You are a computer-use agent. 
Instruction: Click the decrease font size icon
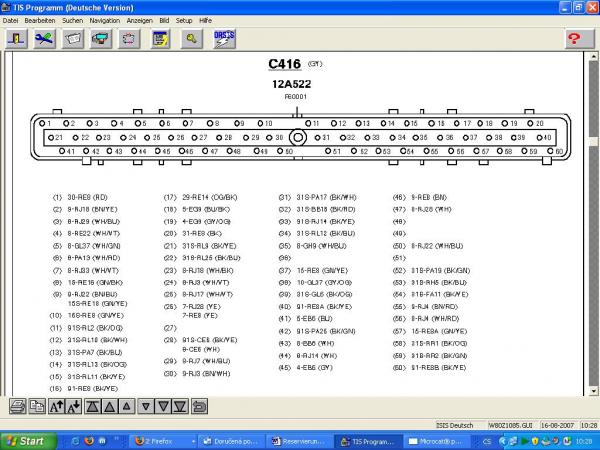73,405
